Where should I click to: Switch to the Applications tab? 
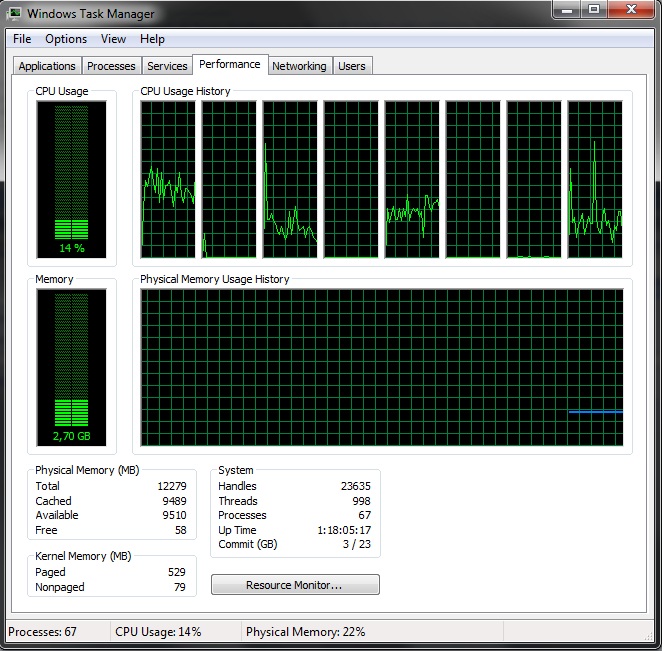pyautogui.click(x=47, y=66)
